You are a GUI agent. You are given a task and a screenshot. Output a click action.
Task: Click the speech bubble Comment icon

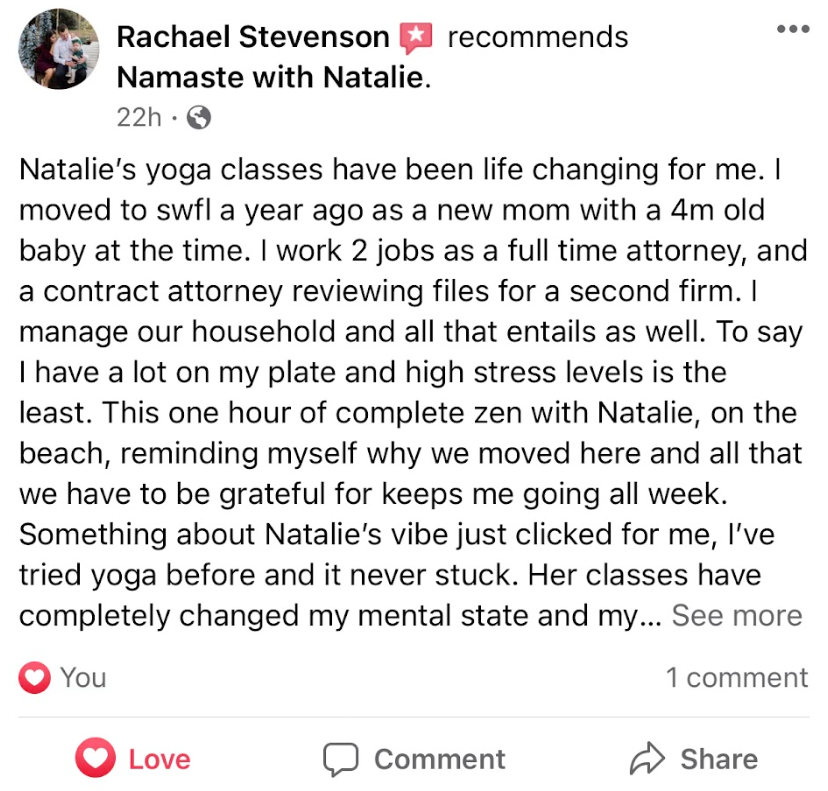coord(341,760)
